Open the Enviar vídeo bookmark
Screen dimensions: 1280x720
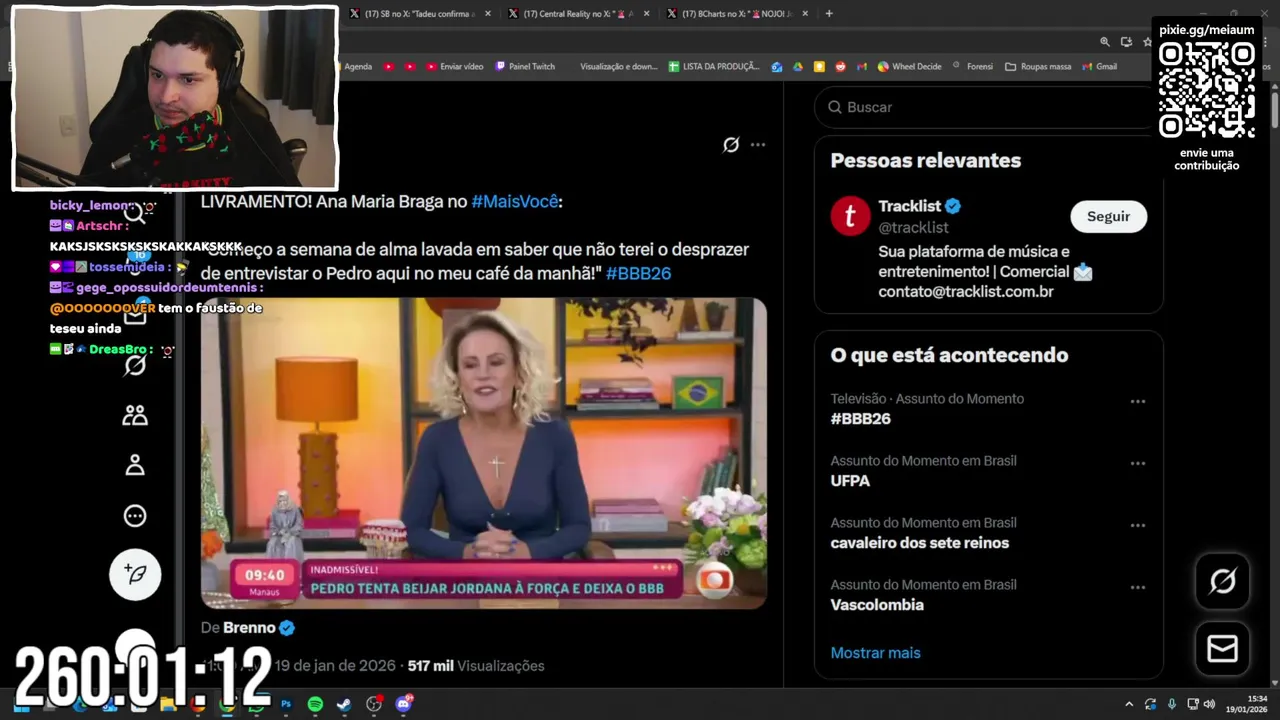[x=455, y=67]
